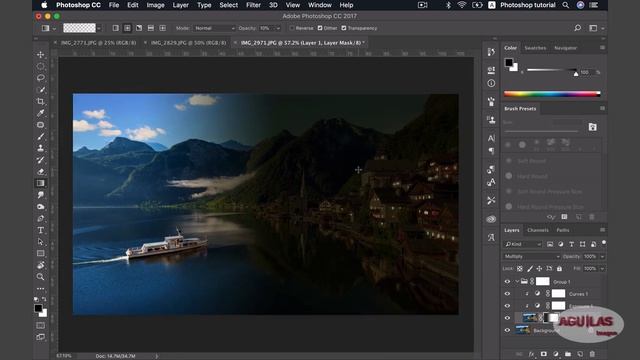
Task: Select the Clone Stamp tool
Action: coord(40,148)
